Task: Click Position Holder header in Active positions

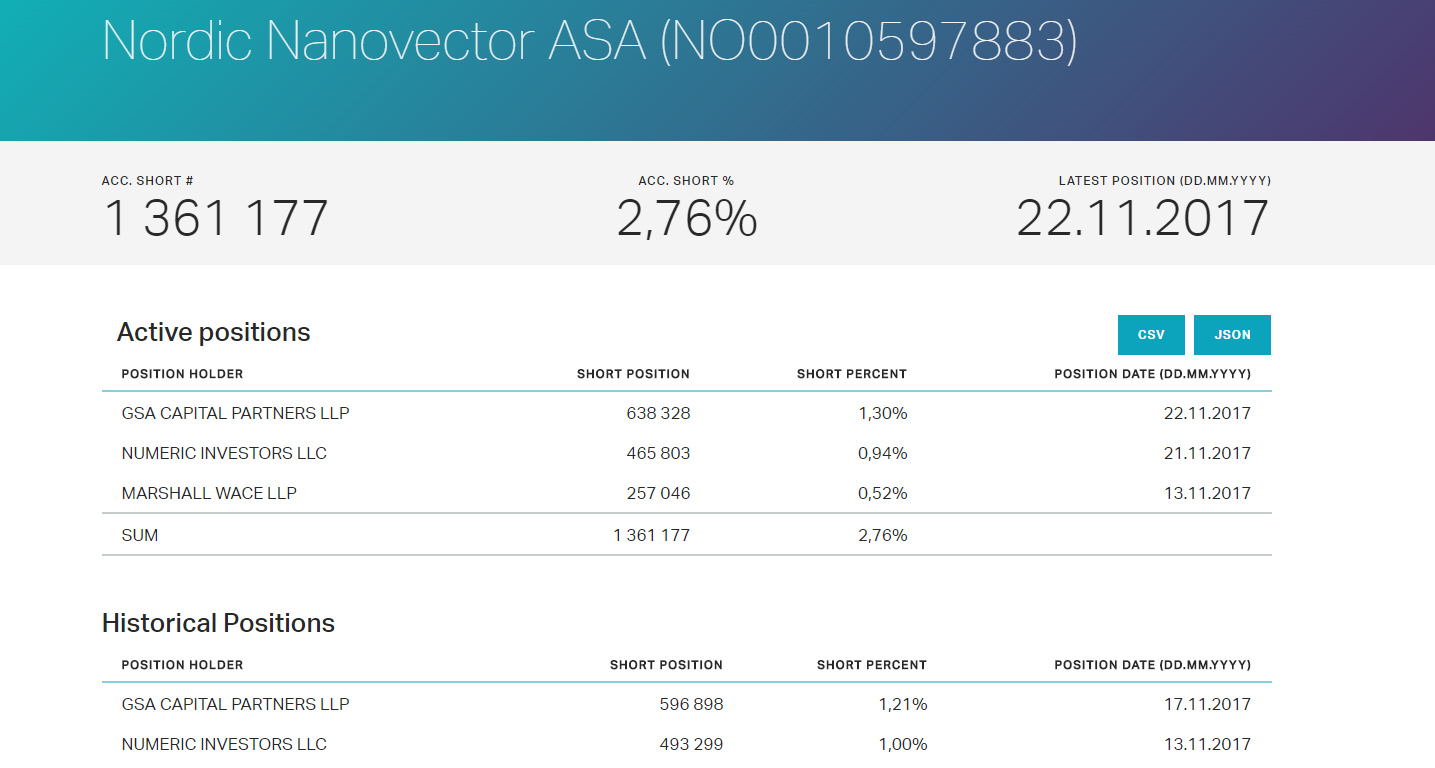Action: click(x=182, y=374)
